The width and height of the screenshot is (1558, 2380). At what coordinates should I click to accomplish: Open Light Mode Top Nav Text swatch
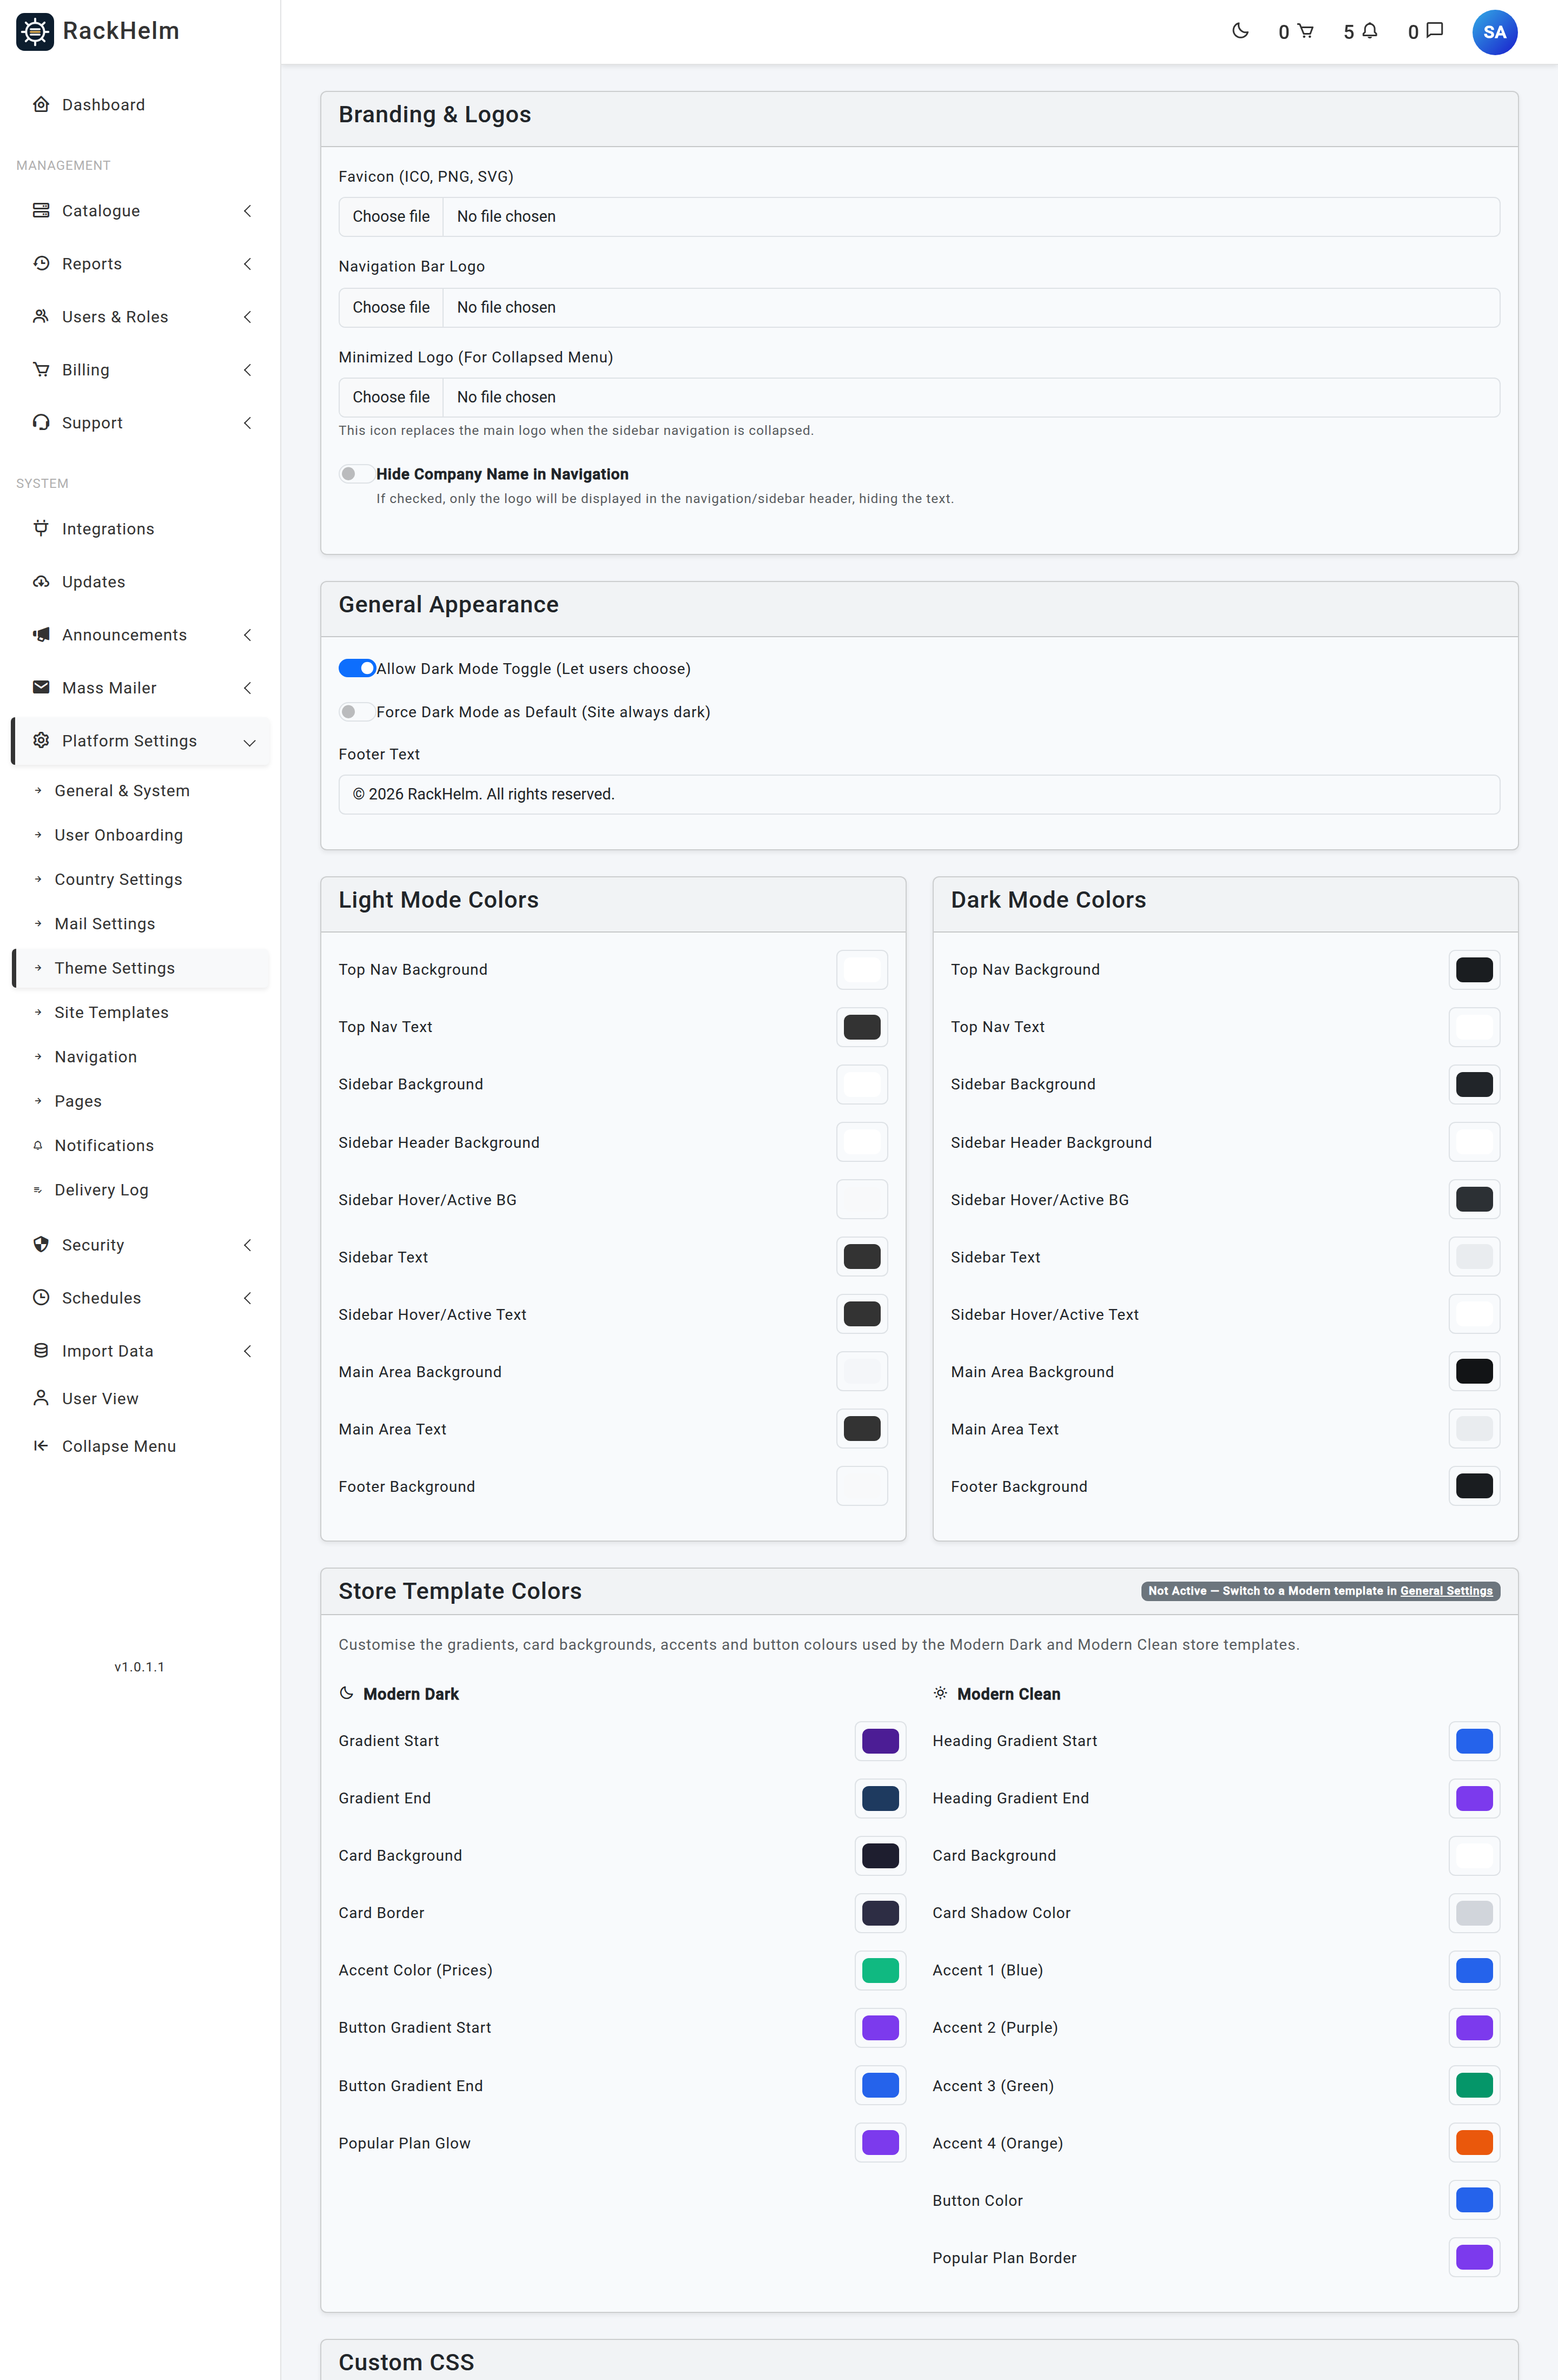(861, 1027)
